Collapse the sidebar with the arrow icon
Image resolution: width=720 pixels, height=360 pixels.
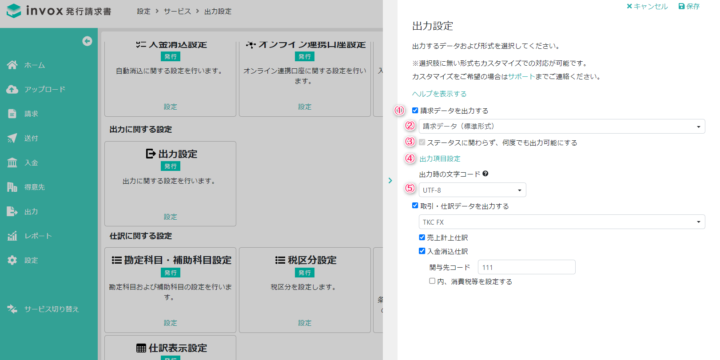click(x=87, y=41)
